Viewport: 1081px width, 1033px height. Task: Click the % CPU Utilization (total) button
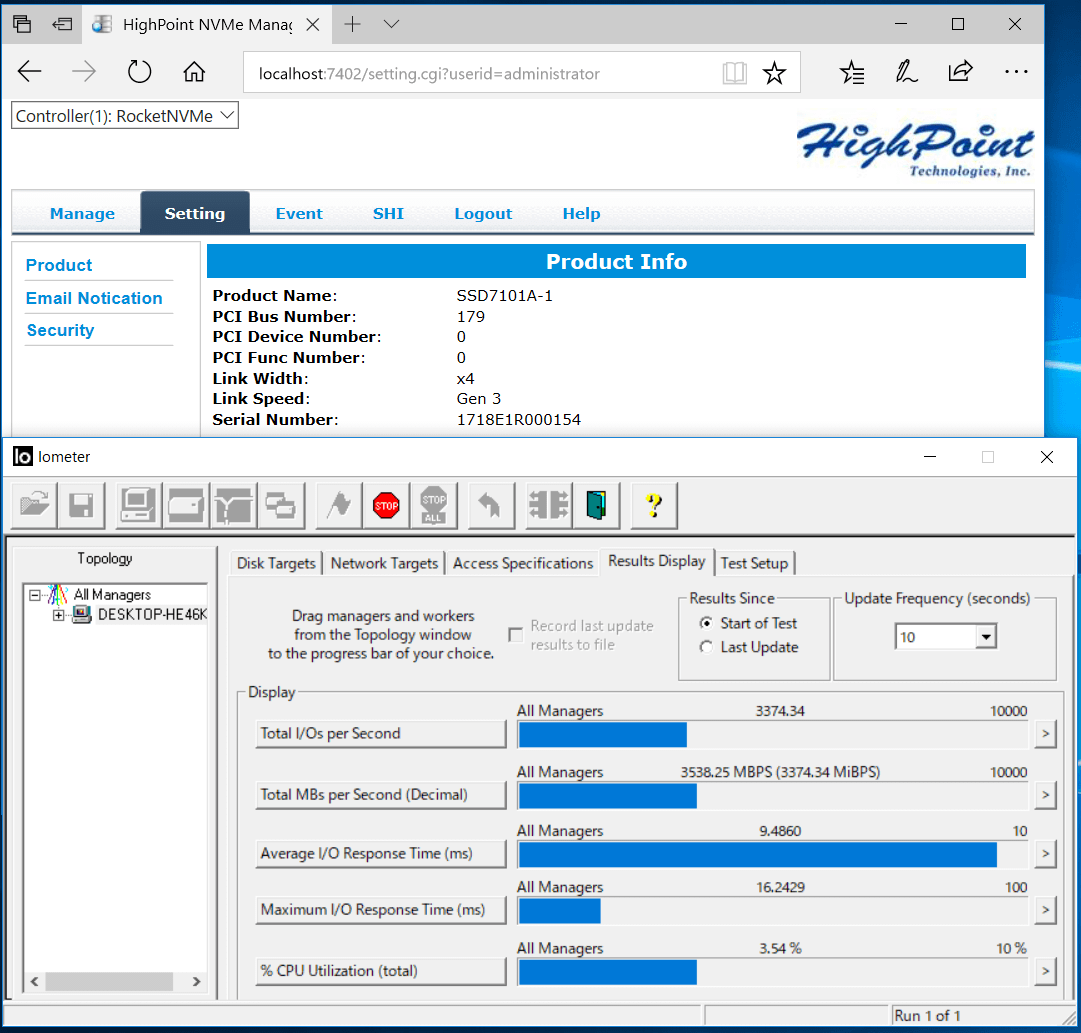coord(381,972)
